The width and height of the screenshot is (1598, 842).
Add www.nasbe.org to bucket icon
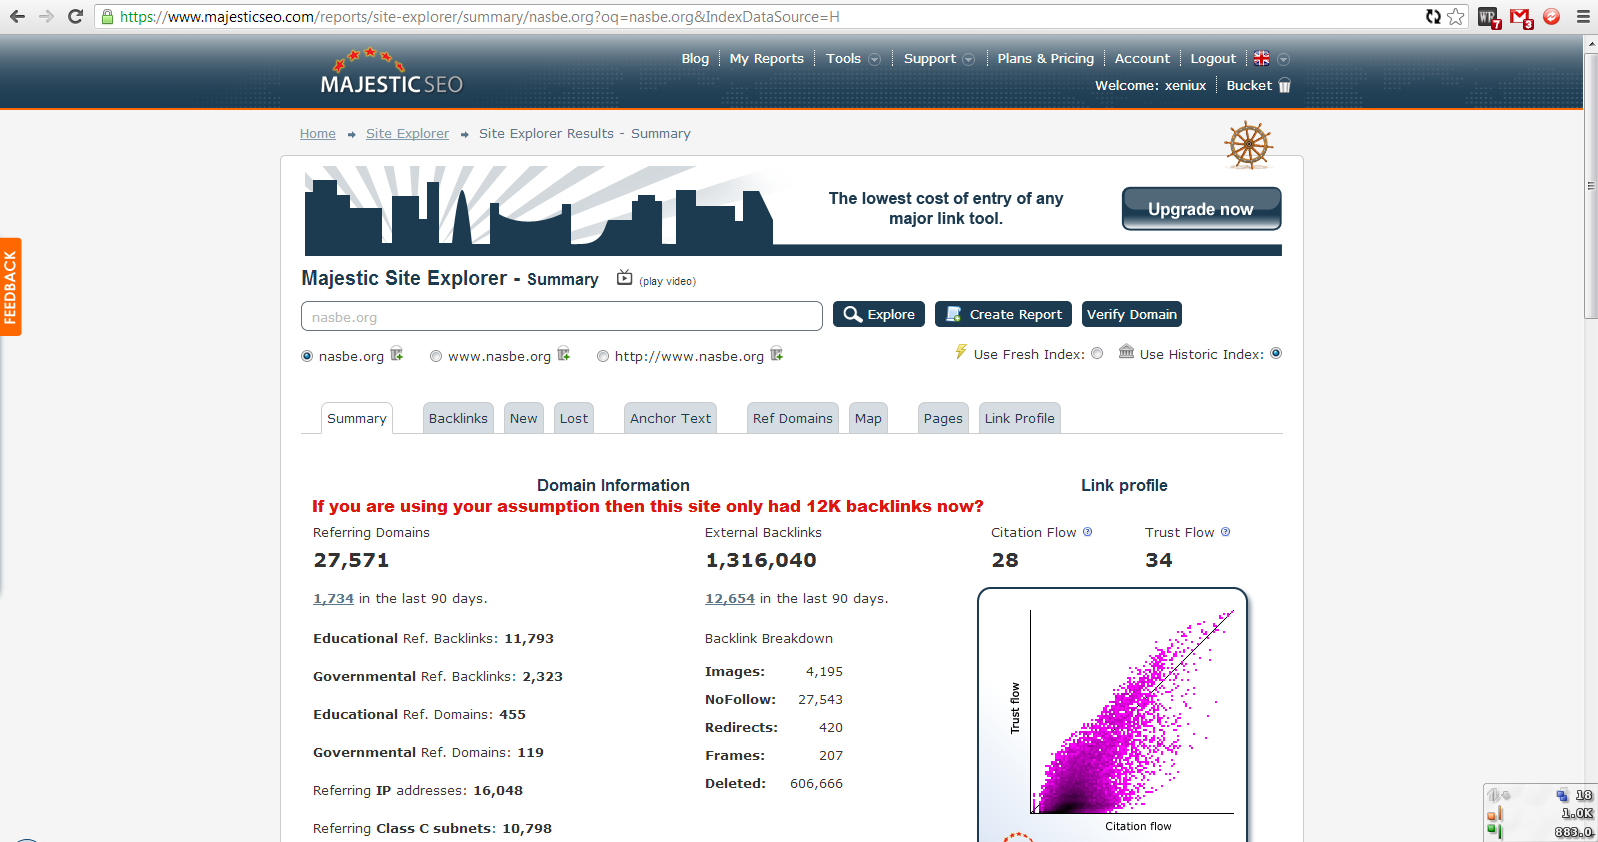(564, 354)
